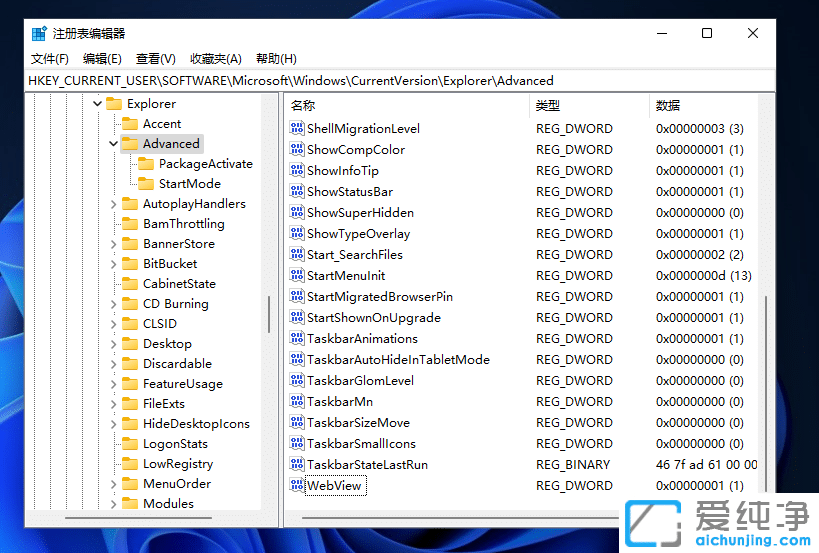Click the TaskbarStateLastRun binary value icon

(297, 464)
